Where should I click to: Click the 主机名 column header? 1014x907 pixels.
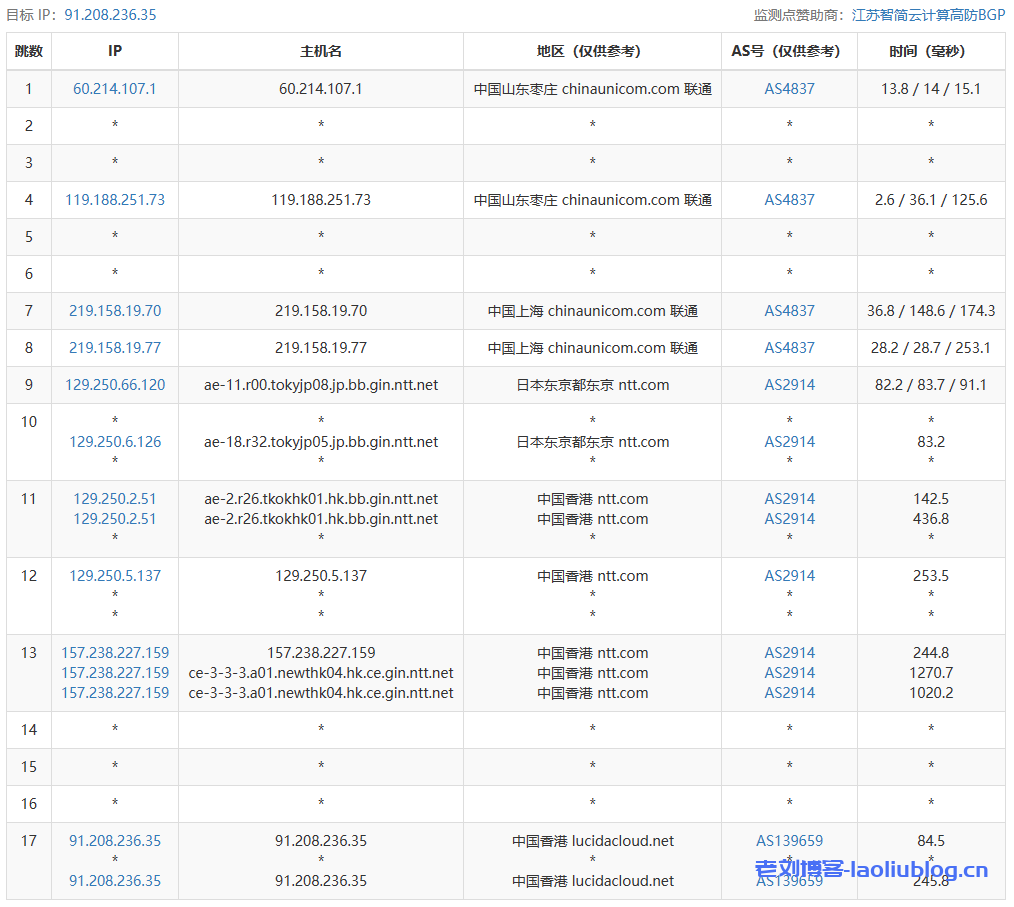pyautogui.click(x=321, y=51)
